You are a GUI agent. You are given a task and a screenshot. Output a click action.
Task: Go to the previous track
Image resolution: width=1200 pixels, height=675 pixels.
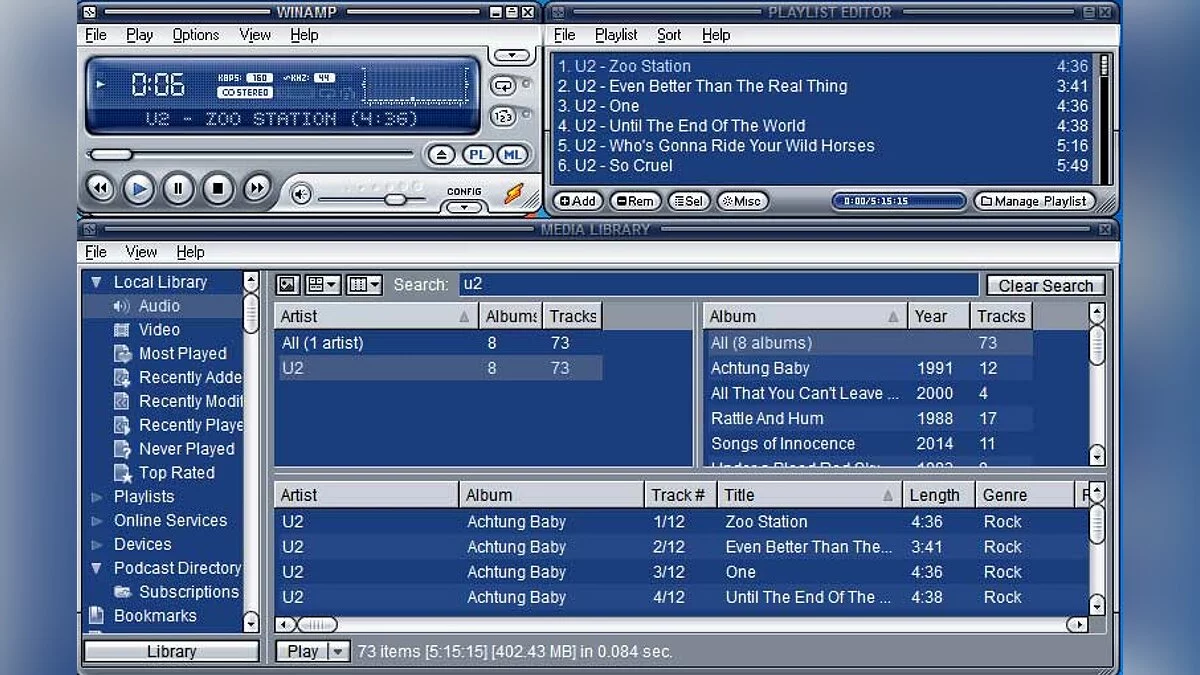[100, 188]
